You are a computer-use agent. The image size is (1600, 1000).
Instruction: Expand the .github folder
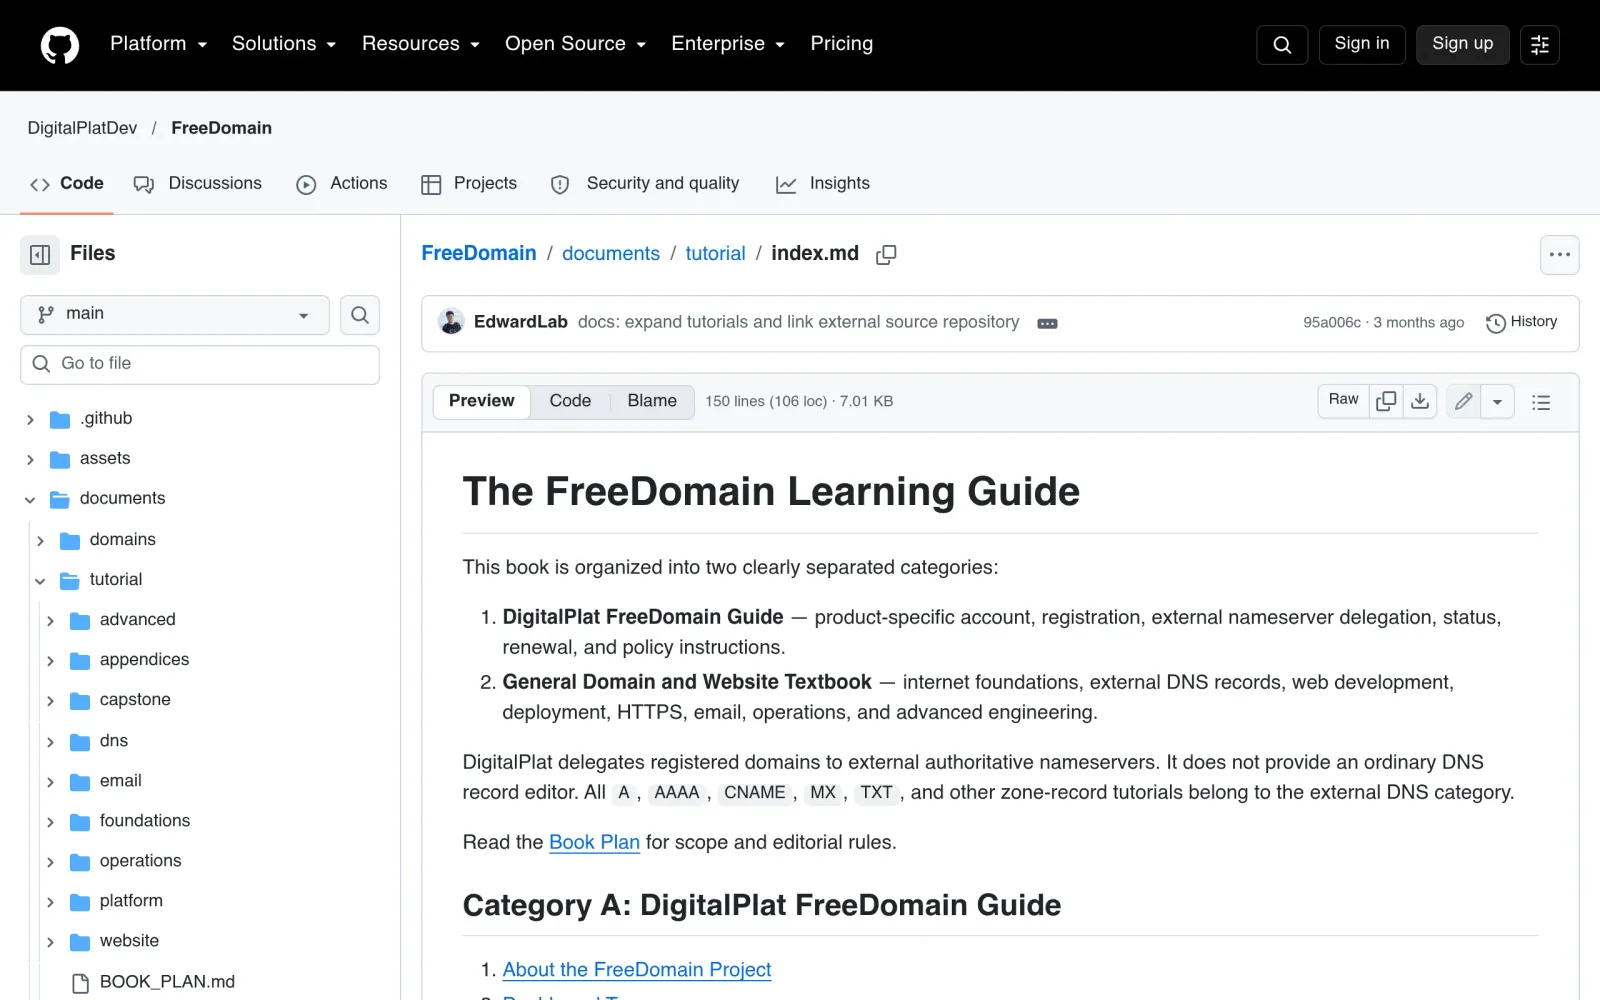coord(30,420)
